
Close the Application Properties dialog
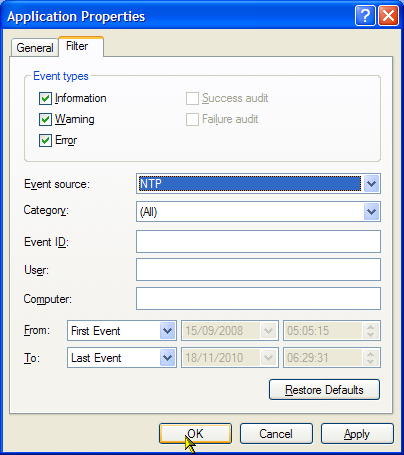click(x=388, y=15)
